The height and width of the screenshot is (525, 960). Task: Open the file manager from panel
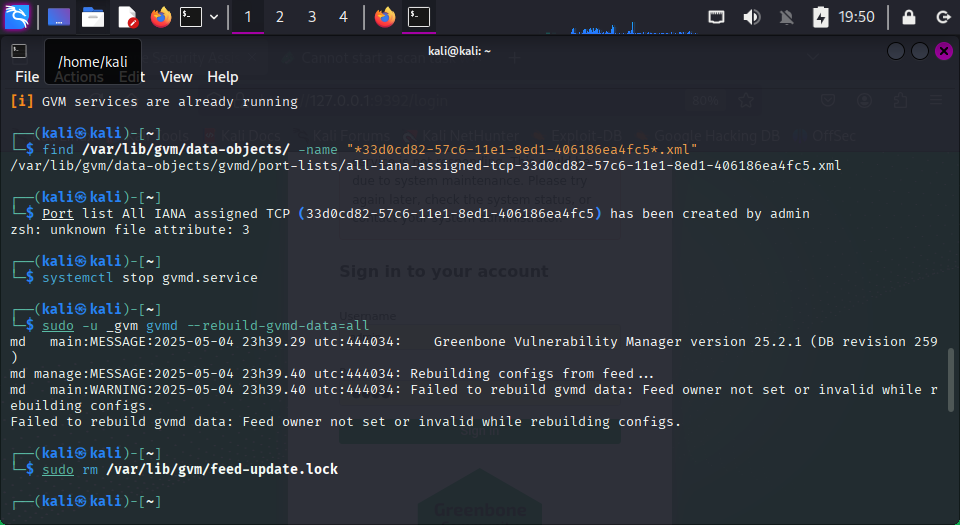coord(93,17)
